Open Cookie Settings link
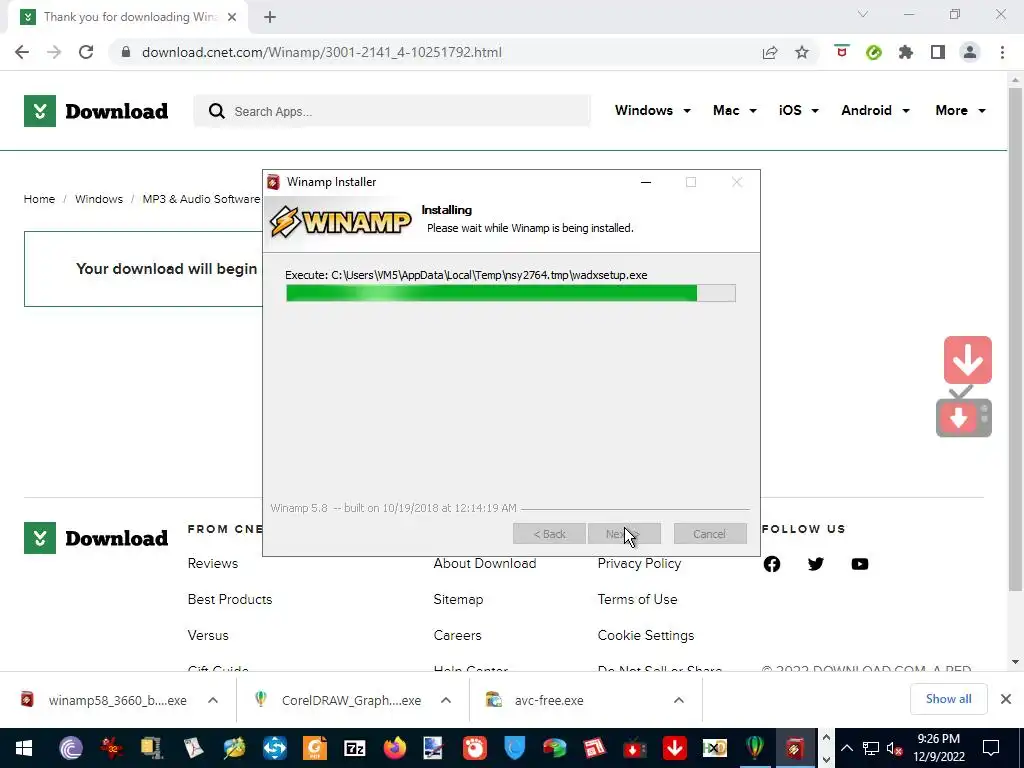 click(x=646, y=635)
